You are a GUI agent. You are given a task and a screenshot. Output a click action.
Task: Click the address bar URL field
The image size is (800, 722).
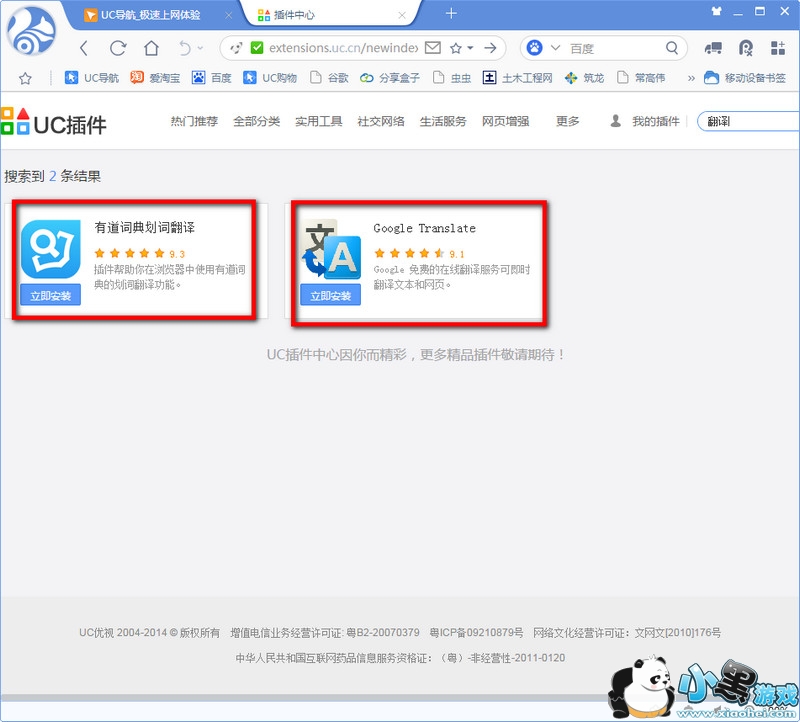click(343, 48)
